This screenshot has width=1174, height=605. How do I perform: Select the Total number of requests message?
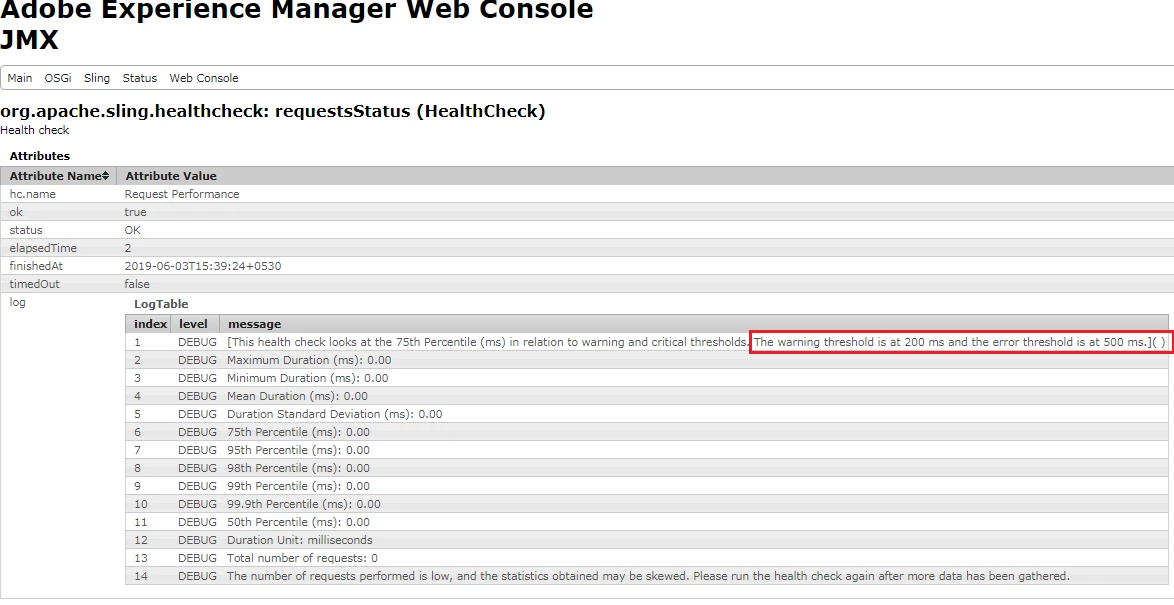coord(302,558)
